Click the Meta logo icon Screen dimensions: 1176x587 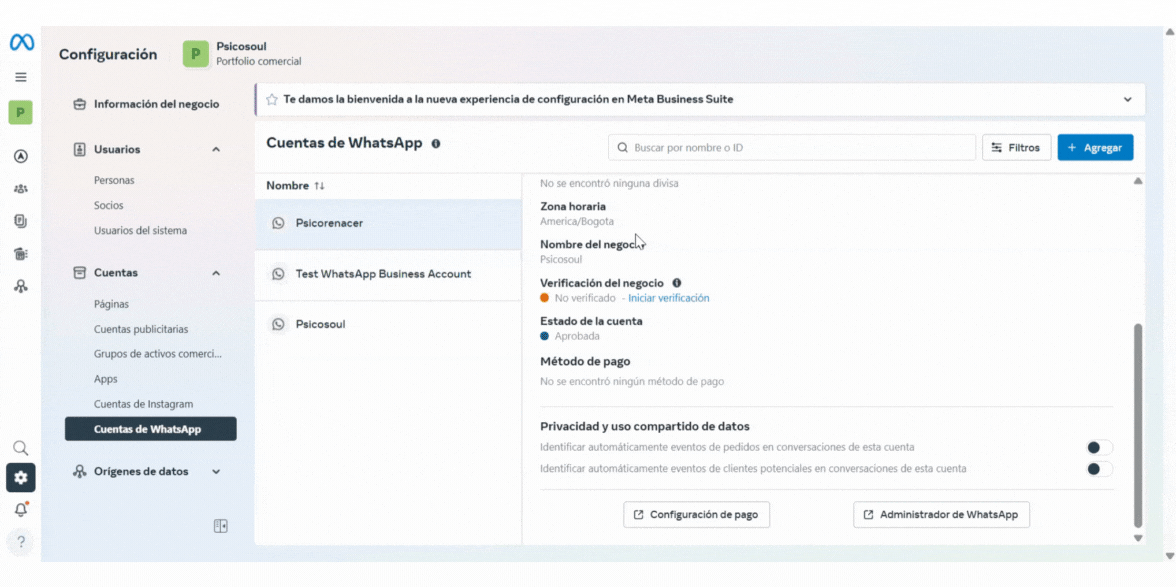21,43
